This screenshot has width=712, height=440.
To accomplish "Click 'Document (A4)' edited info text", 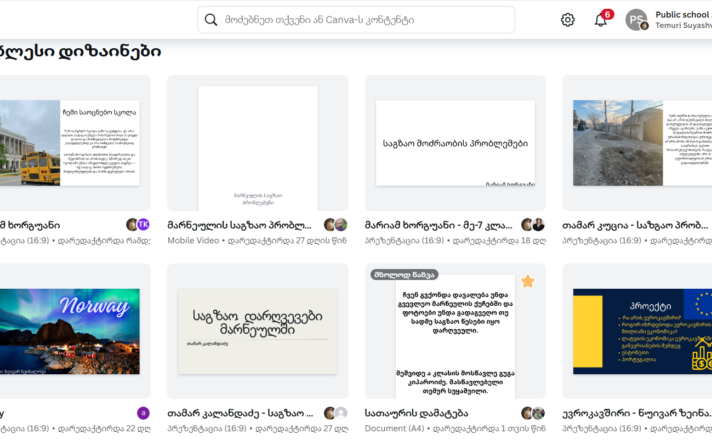I will click(455, 429).
